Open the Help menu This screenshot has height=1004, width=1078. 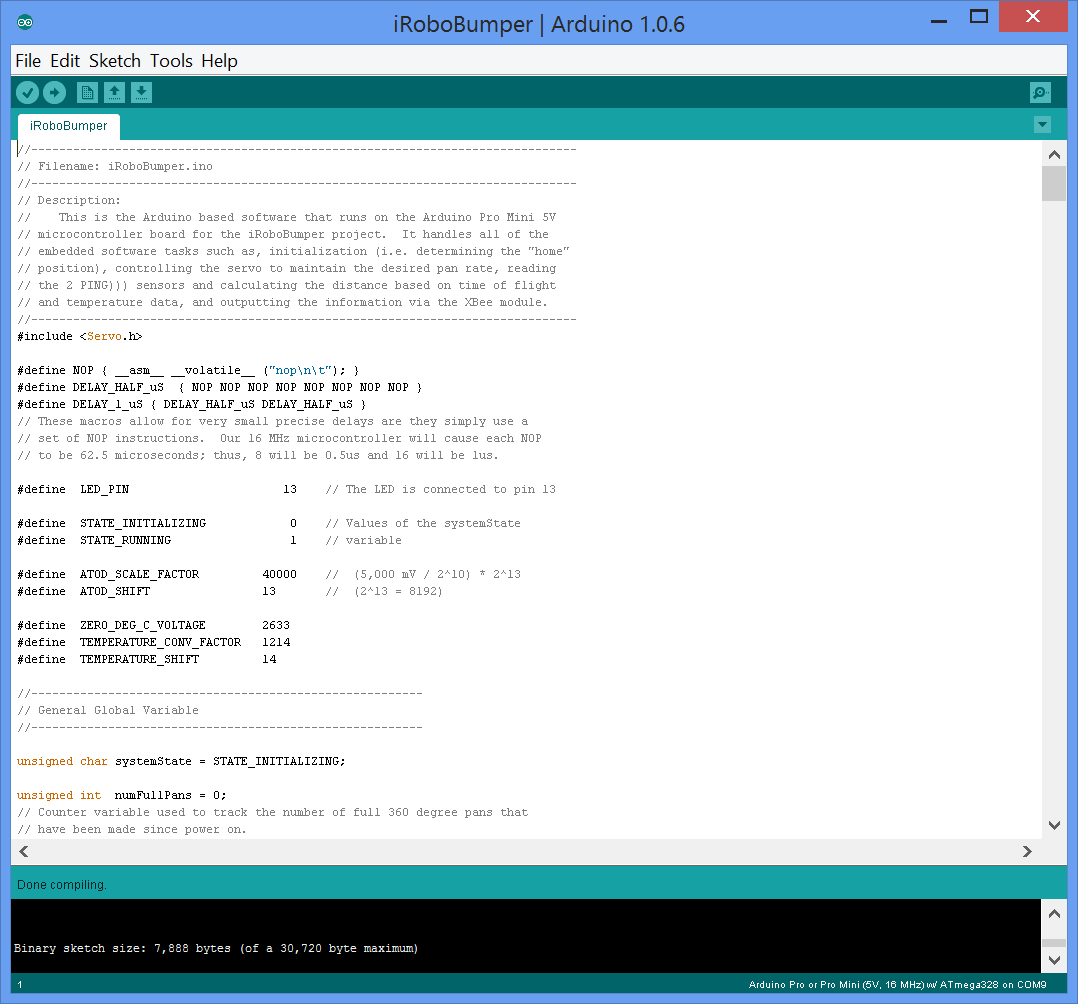[x=219, y=61]
